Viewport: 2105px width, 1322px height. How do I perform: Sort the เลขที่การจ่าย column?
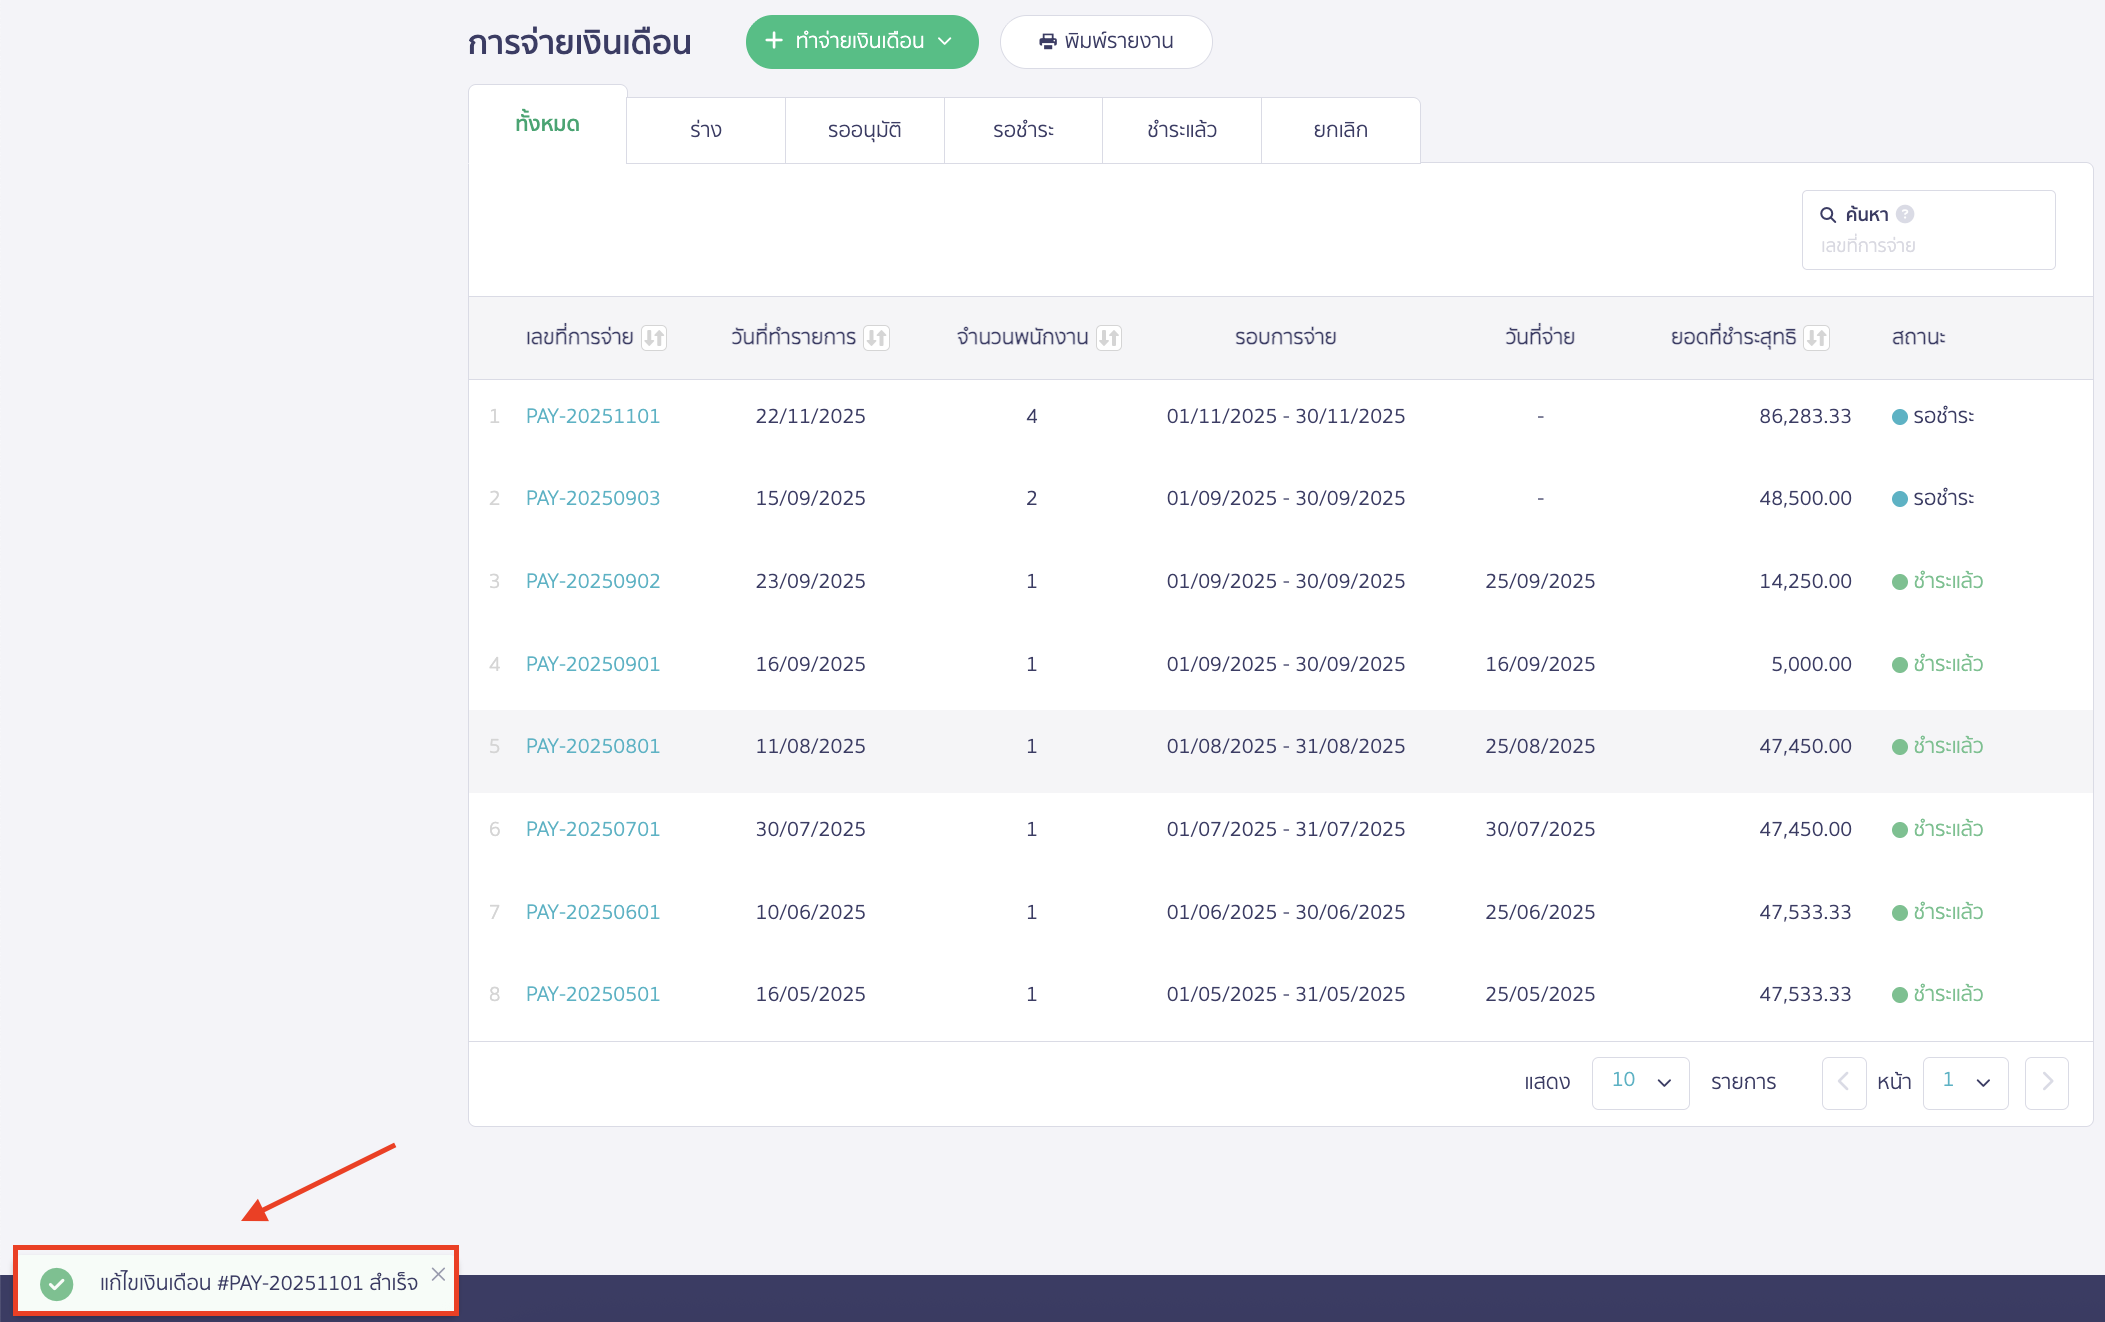655,337
